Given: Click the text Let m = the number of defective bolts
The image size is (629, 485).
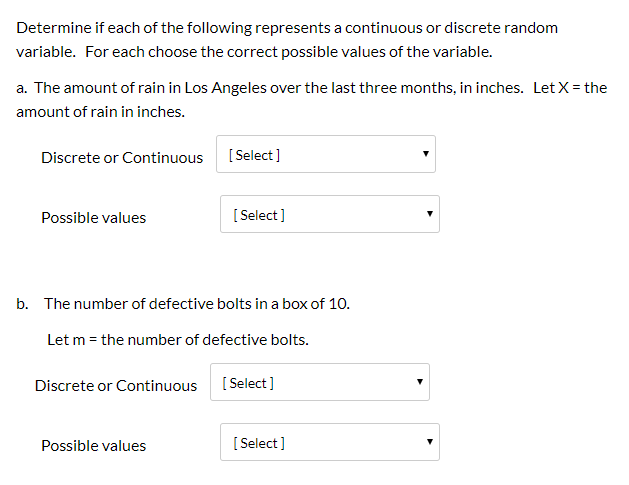Looking at the screenshot, I should [x=178, y=340].
